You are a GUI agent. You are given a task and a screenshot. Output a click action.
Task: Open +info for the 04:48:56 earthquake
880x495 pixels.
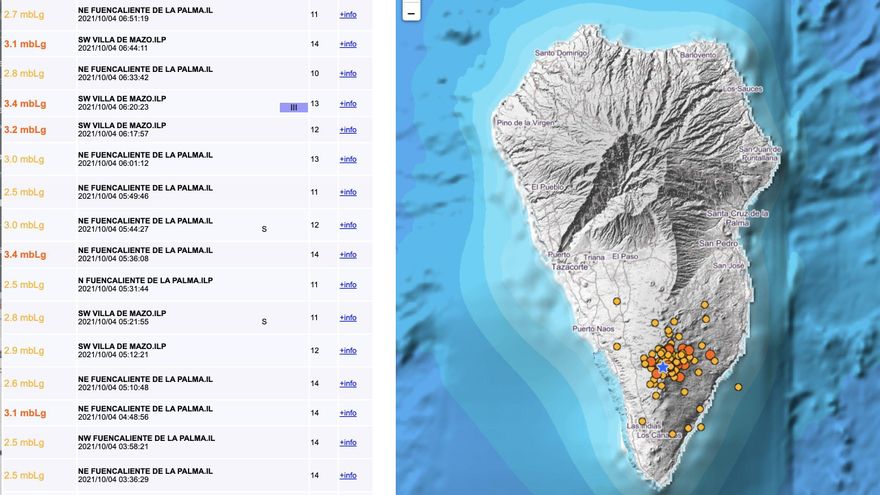(348, 413)
